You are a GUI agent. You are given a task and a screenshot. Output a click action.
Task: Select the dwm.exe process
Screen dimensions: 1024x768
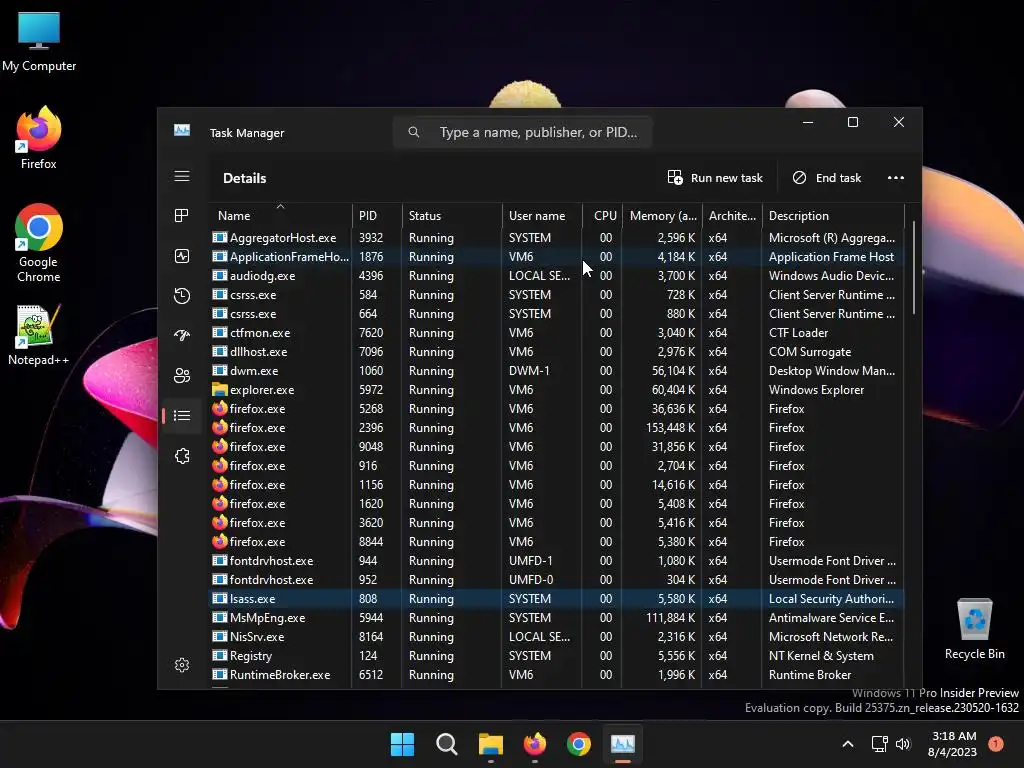(x=556, y=370)
